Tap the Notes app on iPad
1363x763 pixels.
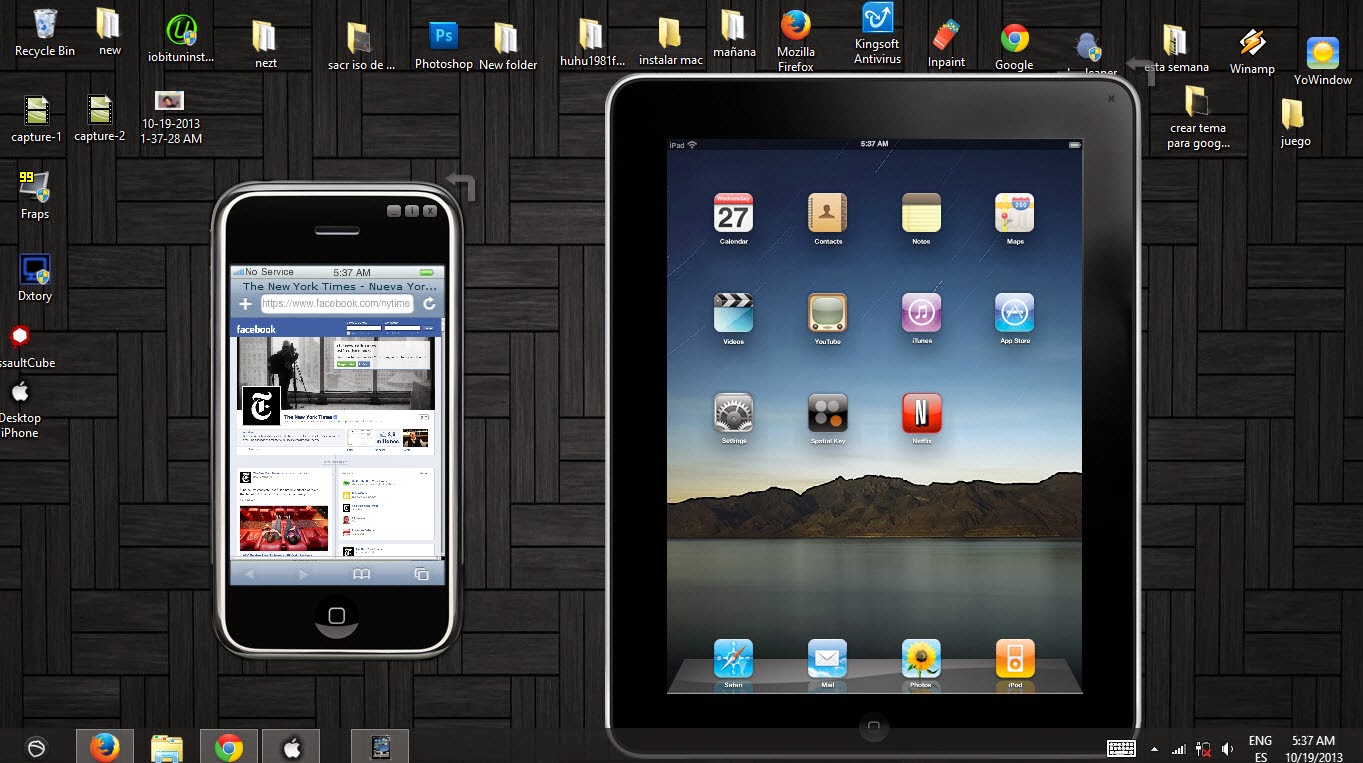tap(921, 213)
